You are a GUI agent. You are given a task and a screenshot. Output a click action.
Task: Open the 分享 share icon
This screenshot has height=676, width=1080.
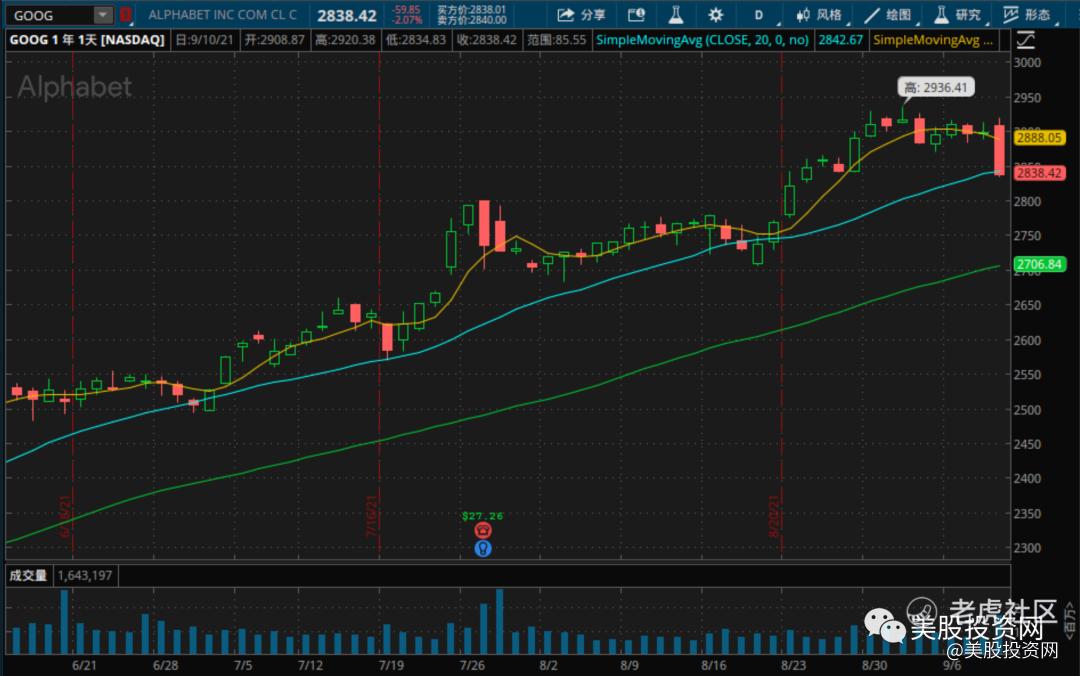(x=565, y=14)
